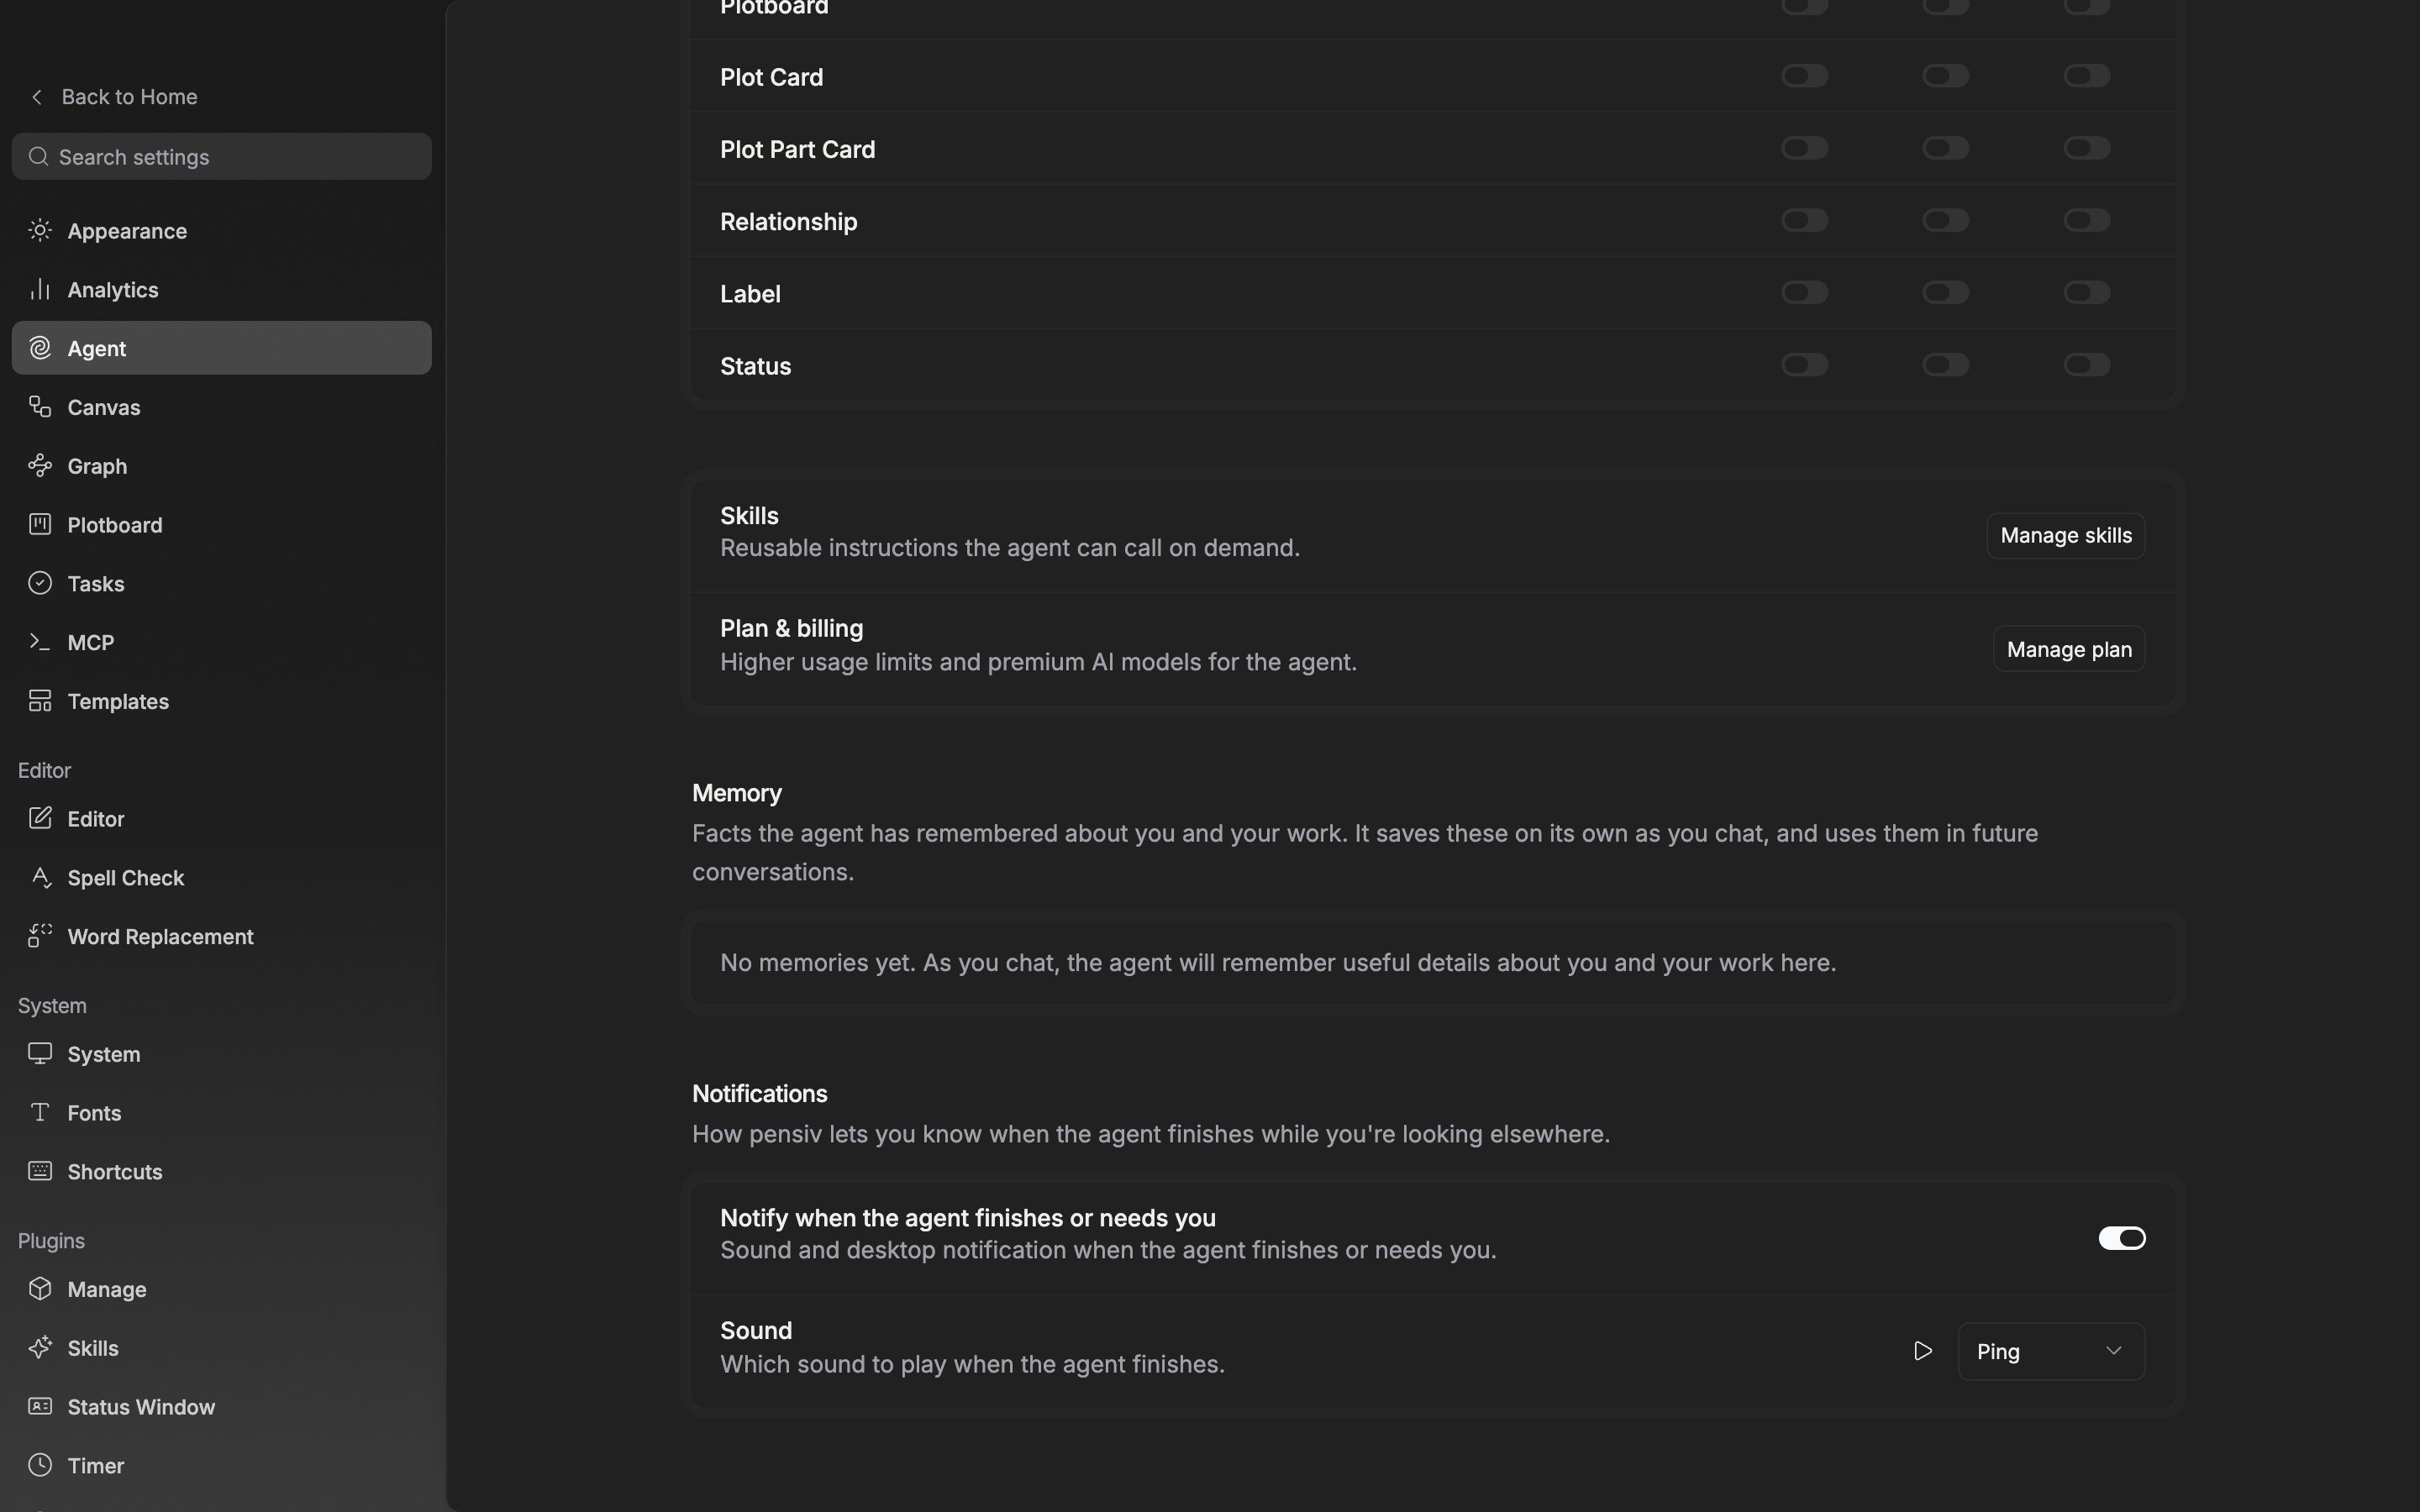Toggle the middle switch in Relationship row
This screenshot has width=2420, height=1512.
(x=1946, y=220)
